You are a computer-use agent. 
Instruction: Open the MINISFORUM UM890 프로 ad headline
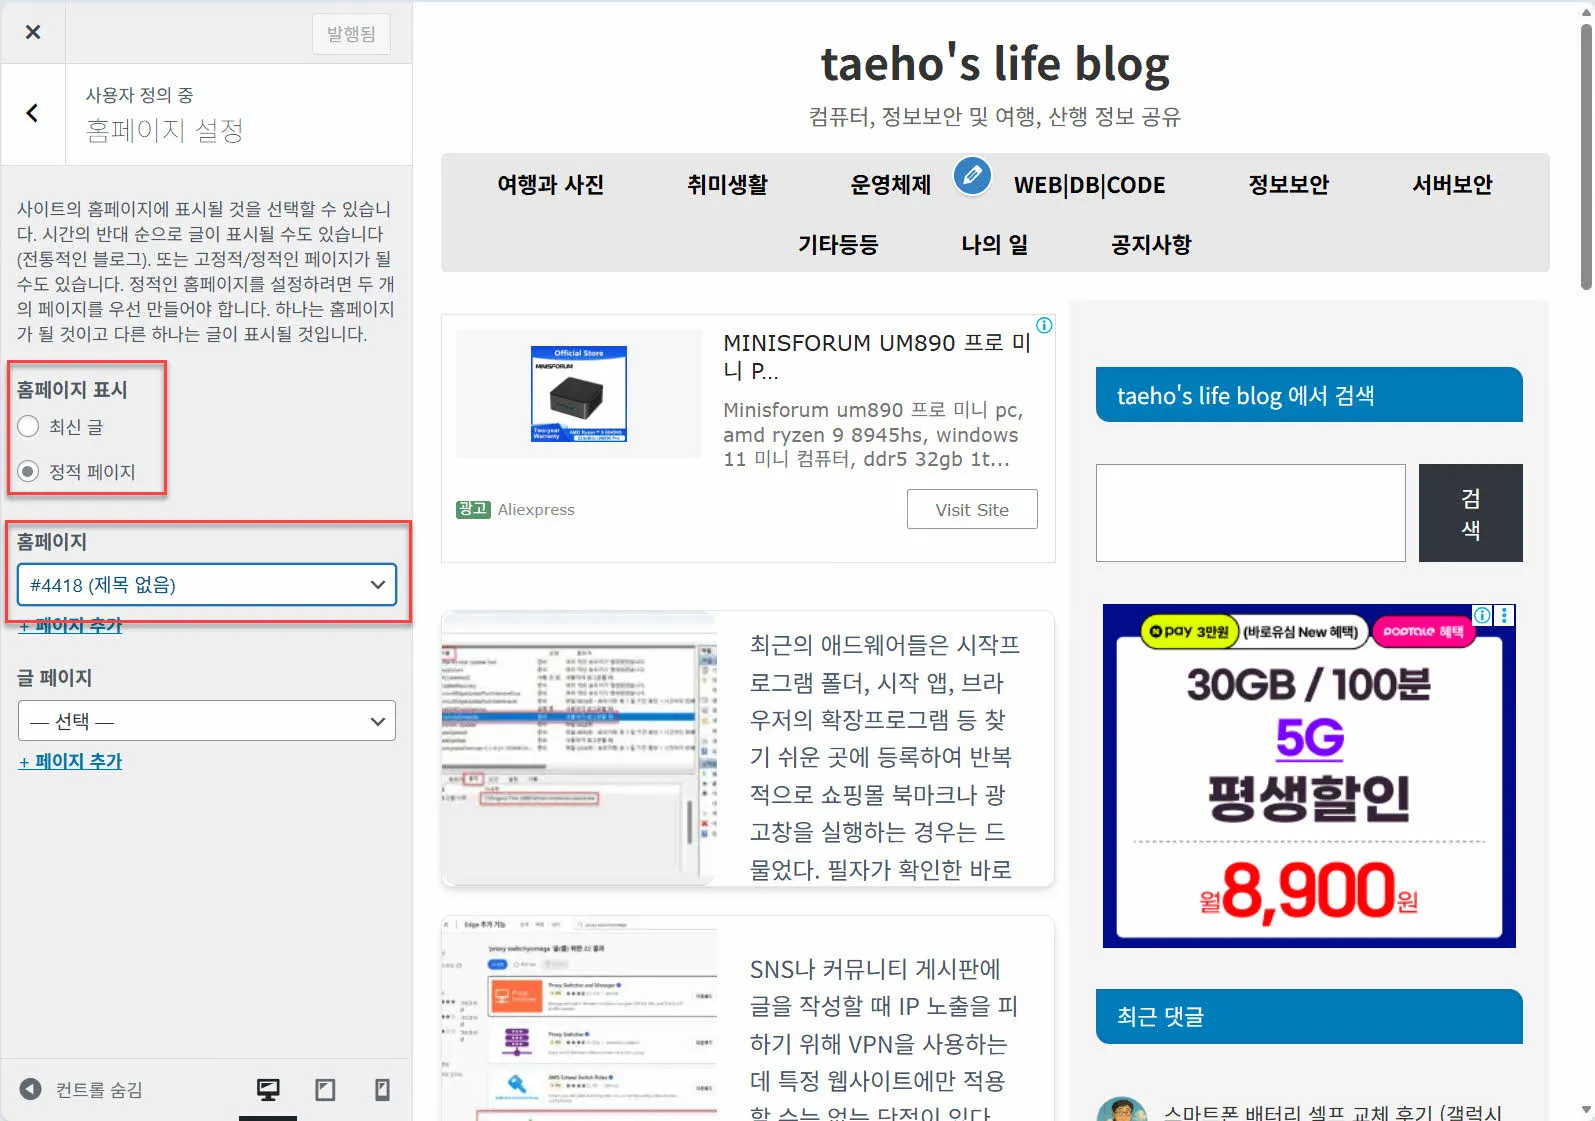pos(877,357)
